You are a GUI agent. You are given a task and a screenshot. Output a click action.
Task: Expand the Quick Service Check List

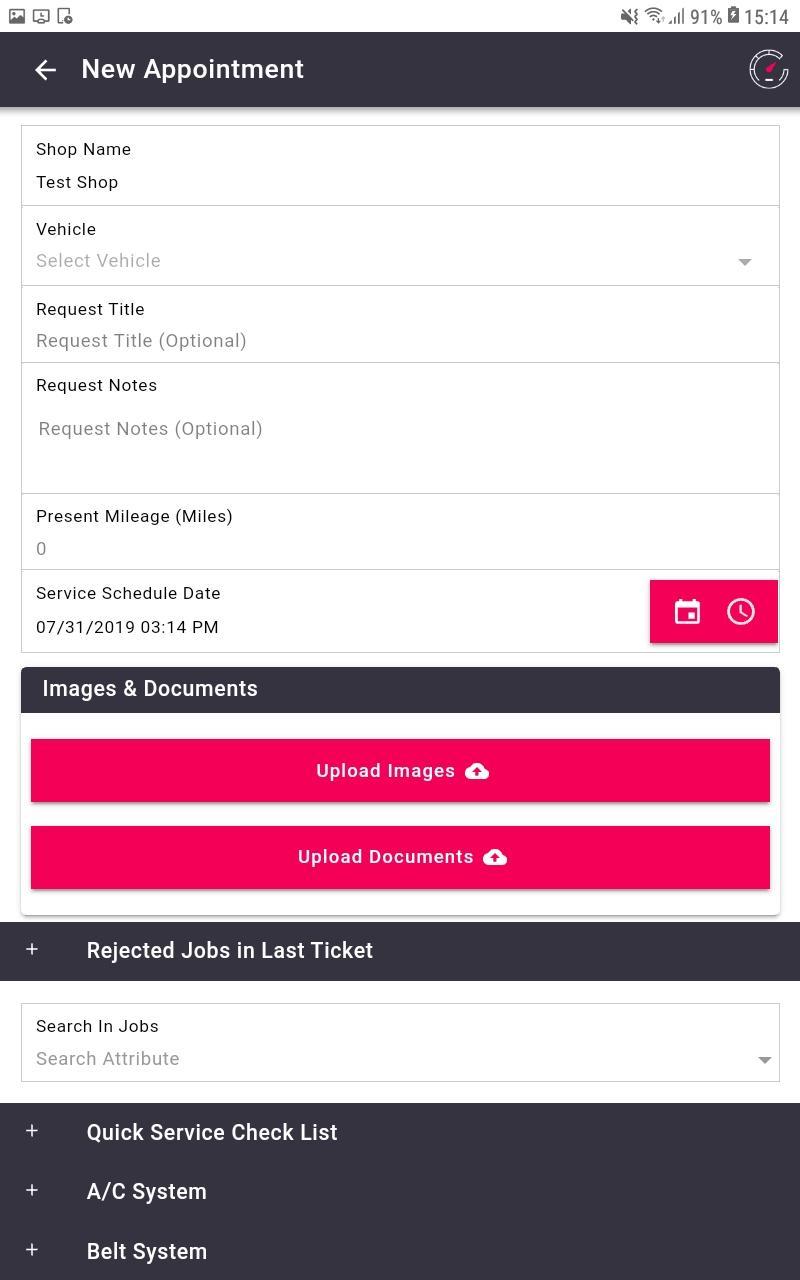coord(400,1132)
